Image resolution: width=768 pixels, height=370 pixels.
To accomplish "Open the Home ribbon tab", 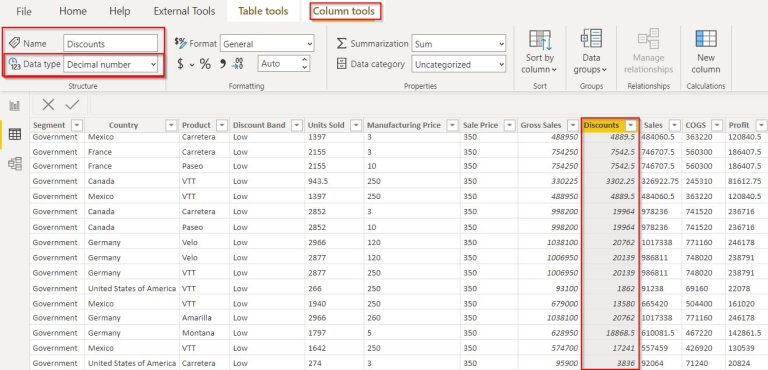I will (x=72, y=11).
